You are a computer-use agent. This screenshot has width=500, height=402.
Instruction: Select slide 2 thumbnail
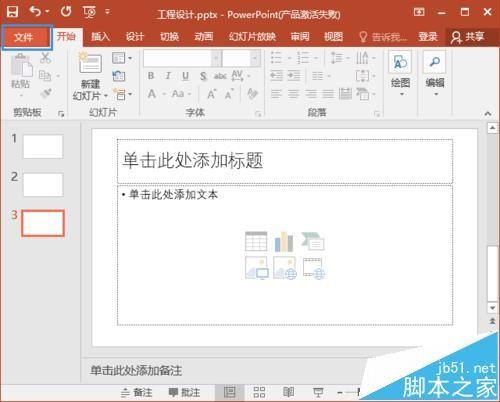(43, 184)
